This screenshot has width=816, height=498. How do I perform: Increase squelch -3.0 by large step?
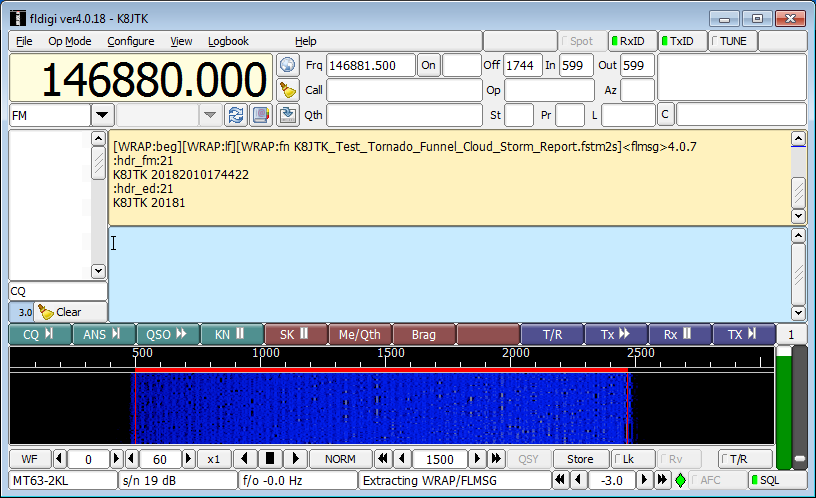tap(662, 479)
